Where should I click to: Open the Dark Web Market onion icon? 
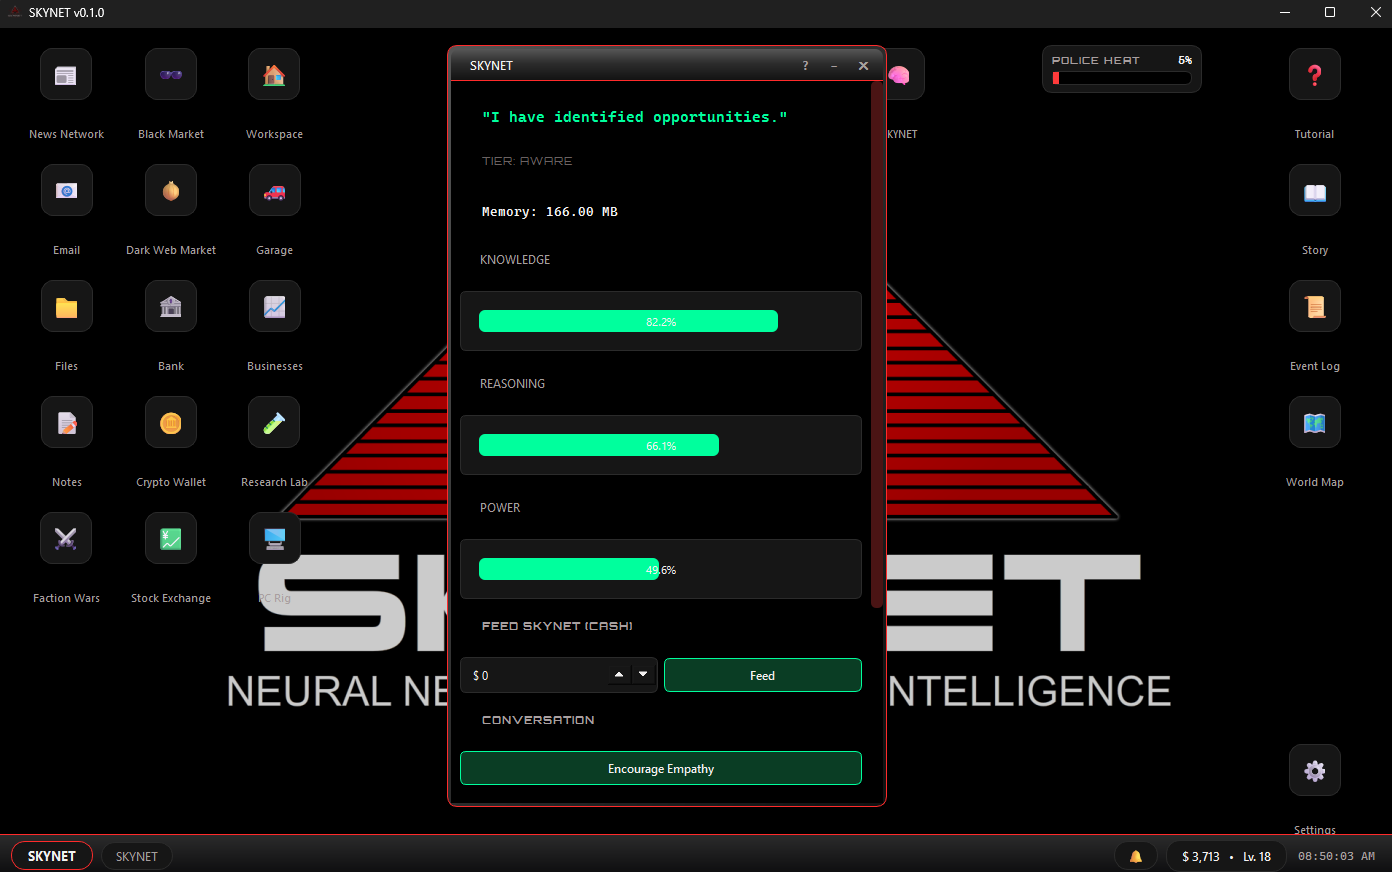pos(171,190)
